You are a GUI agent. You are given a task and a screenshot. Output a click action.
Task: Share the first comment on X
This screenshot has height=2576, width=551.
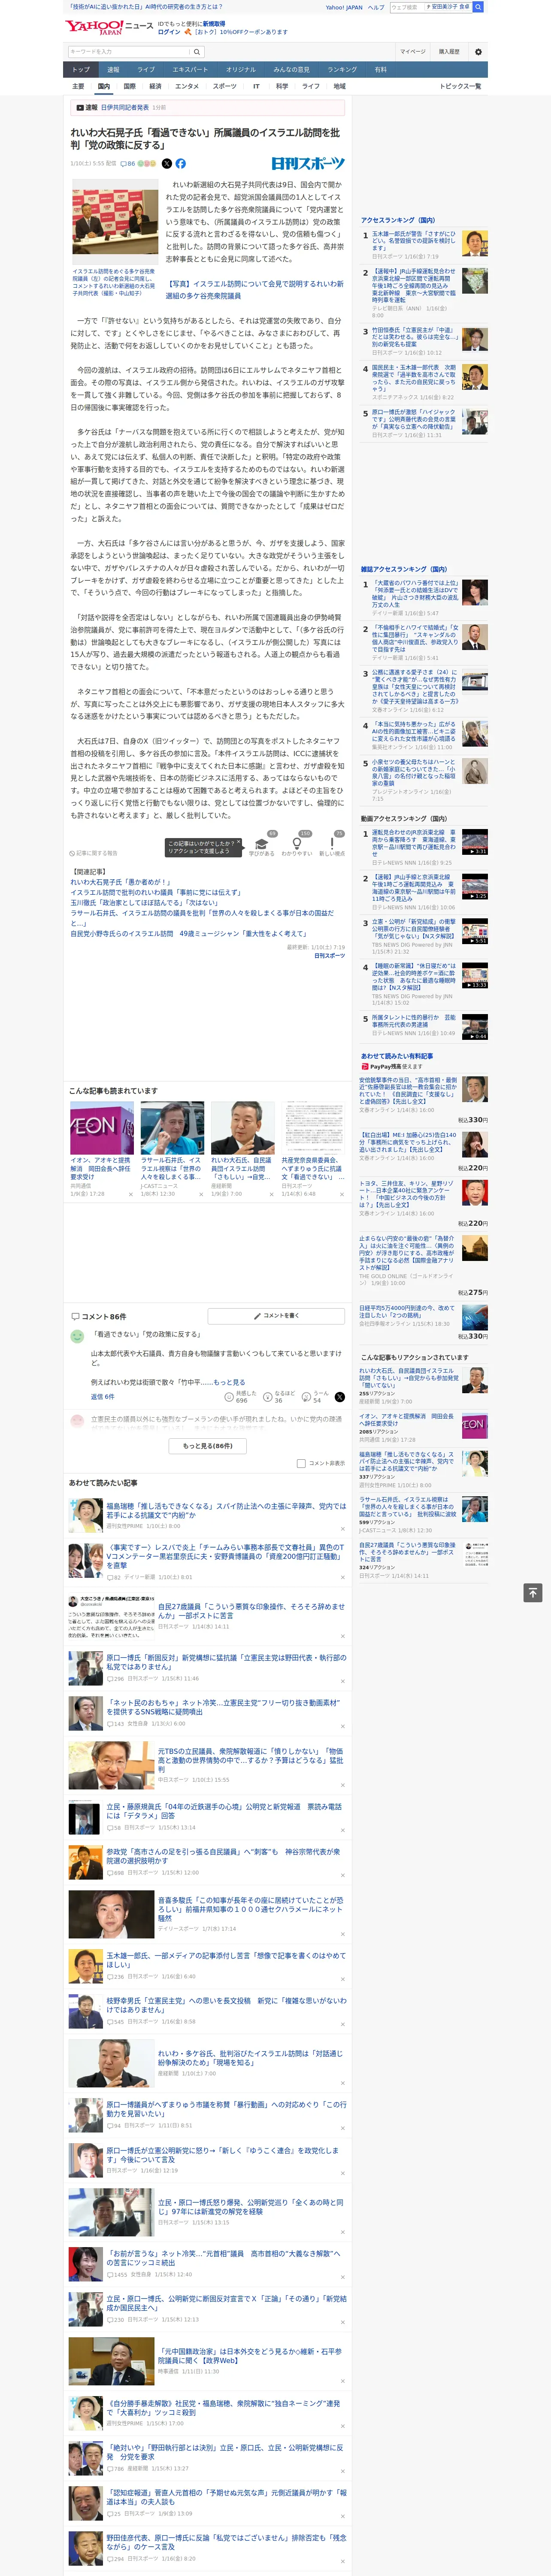[x=339, y=1397]
